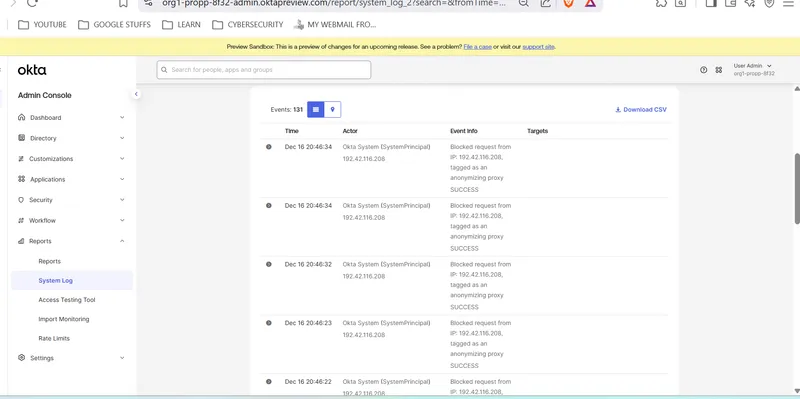Switch to map view of events
Image resolution: width=800 pixels, height=399 pixels.
(333, 109)
